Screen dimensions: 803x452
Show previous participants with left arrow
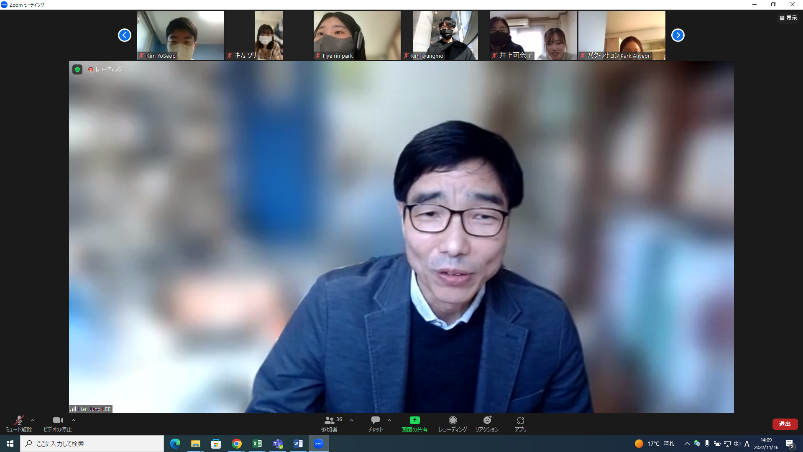click(x=124, y=35)
